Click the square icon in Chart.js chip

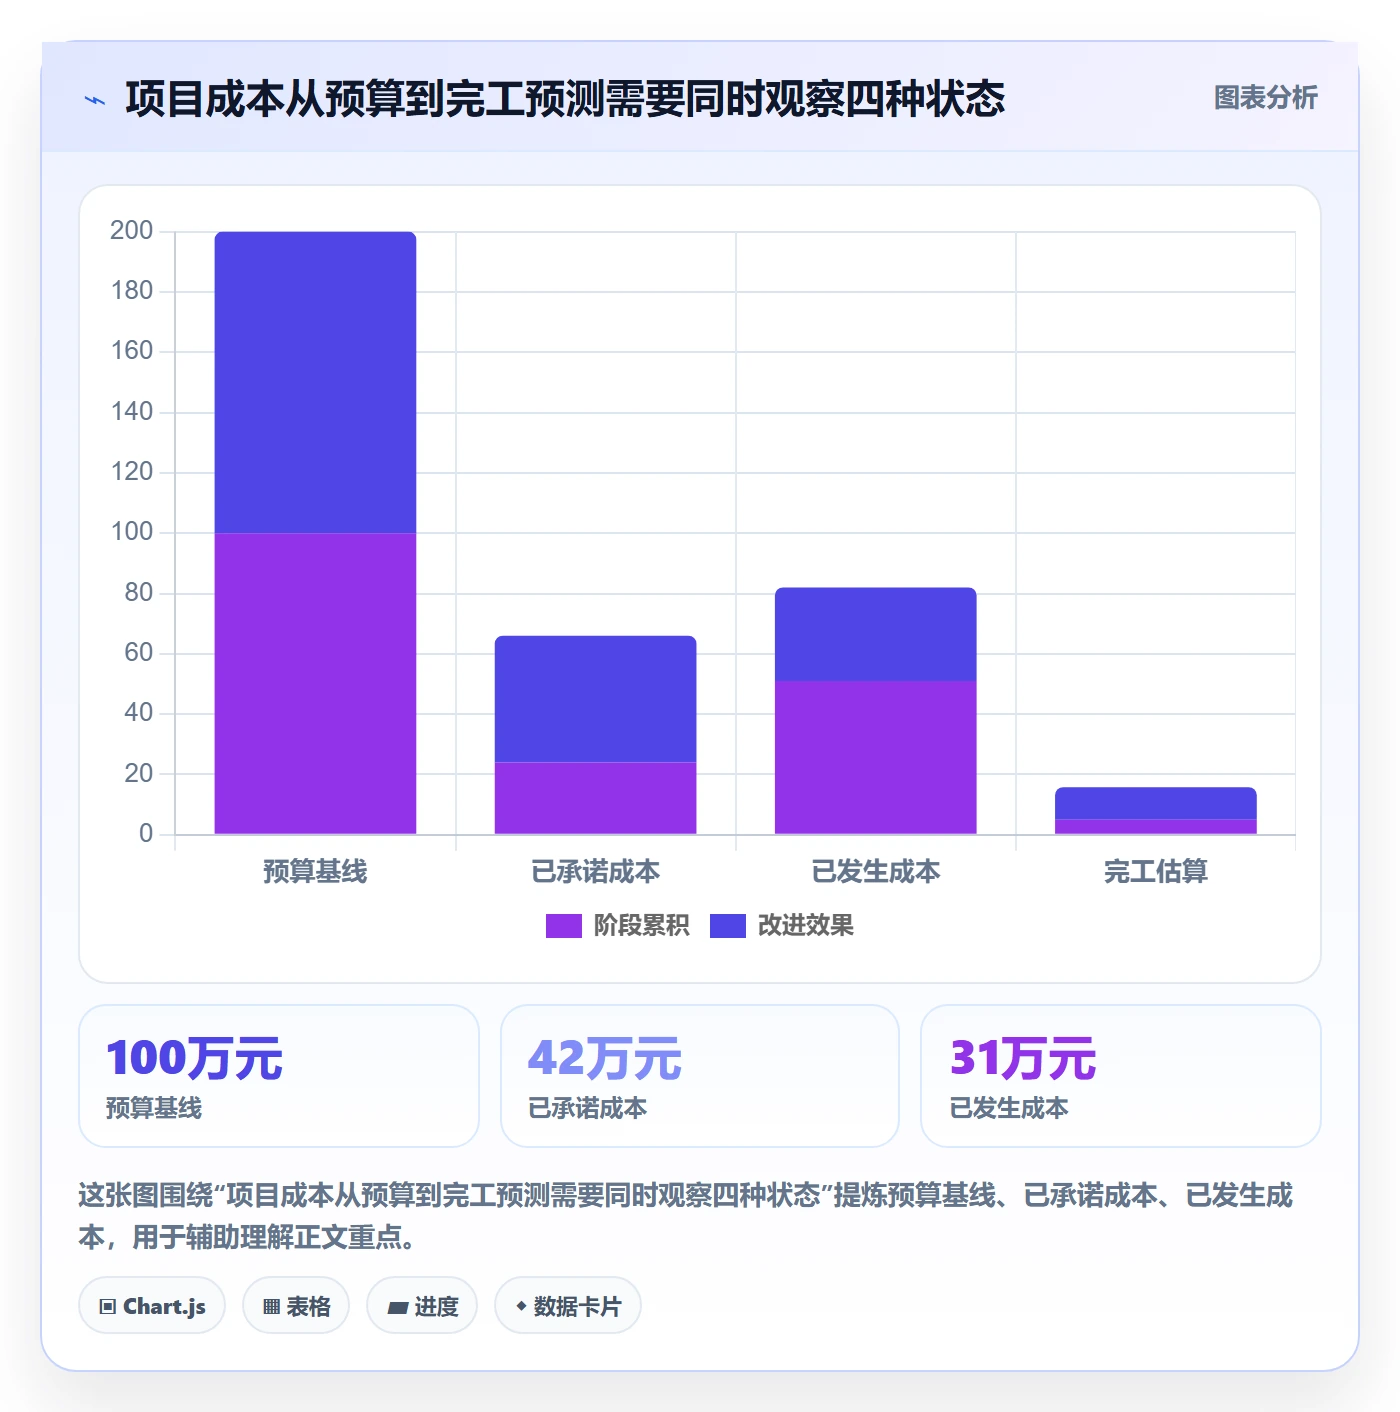pyautogui.click(x=108, y=1306)
